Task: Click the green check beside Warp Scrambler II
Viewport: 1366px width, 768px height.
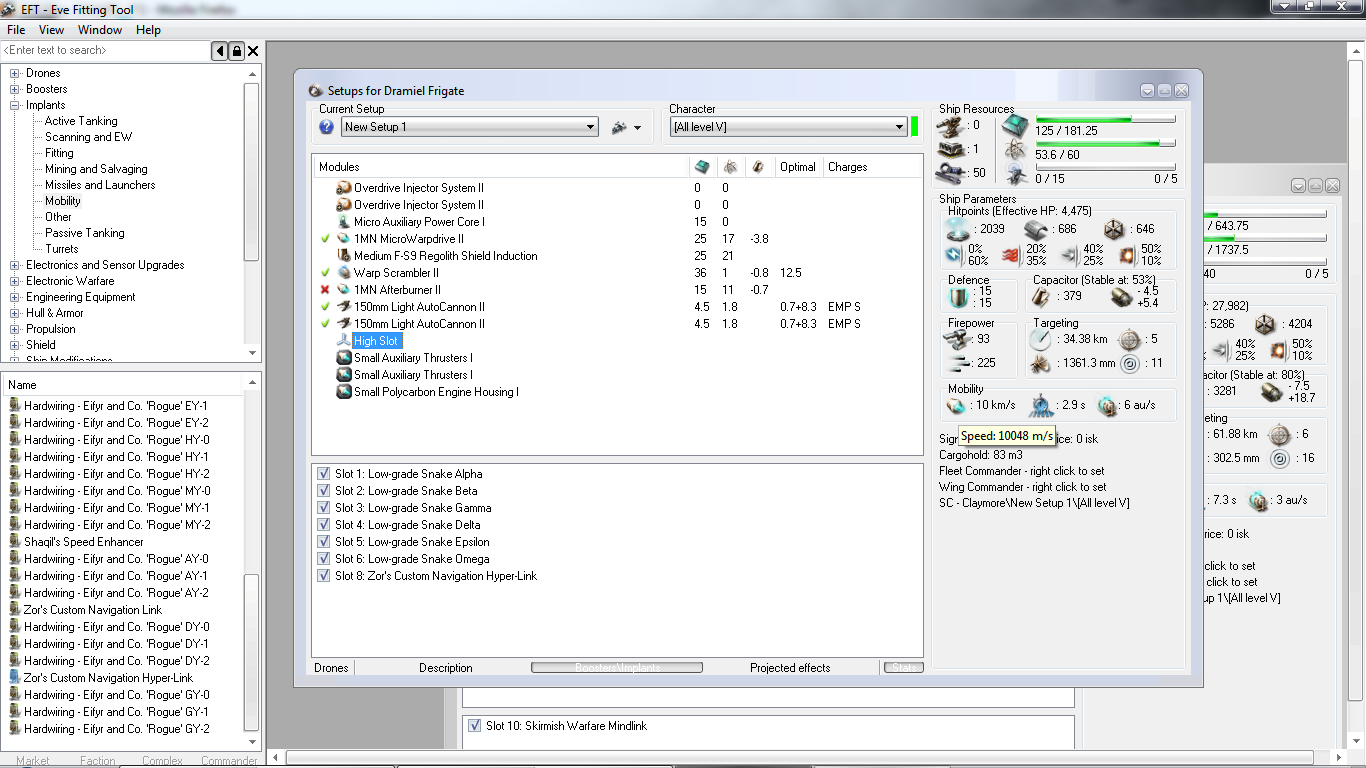Action: point(325,273)
